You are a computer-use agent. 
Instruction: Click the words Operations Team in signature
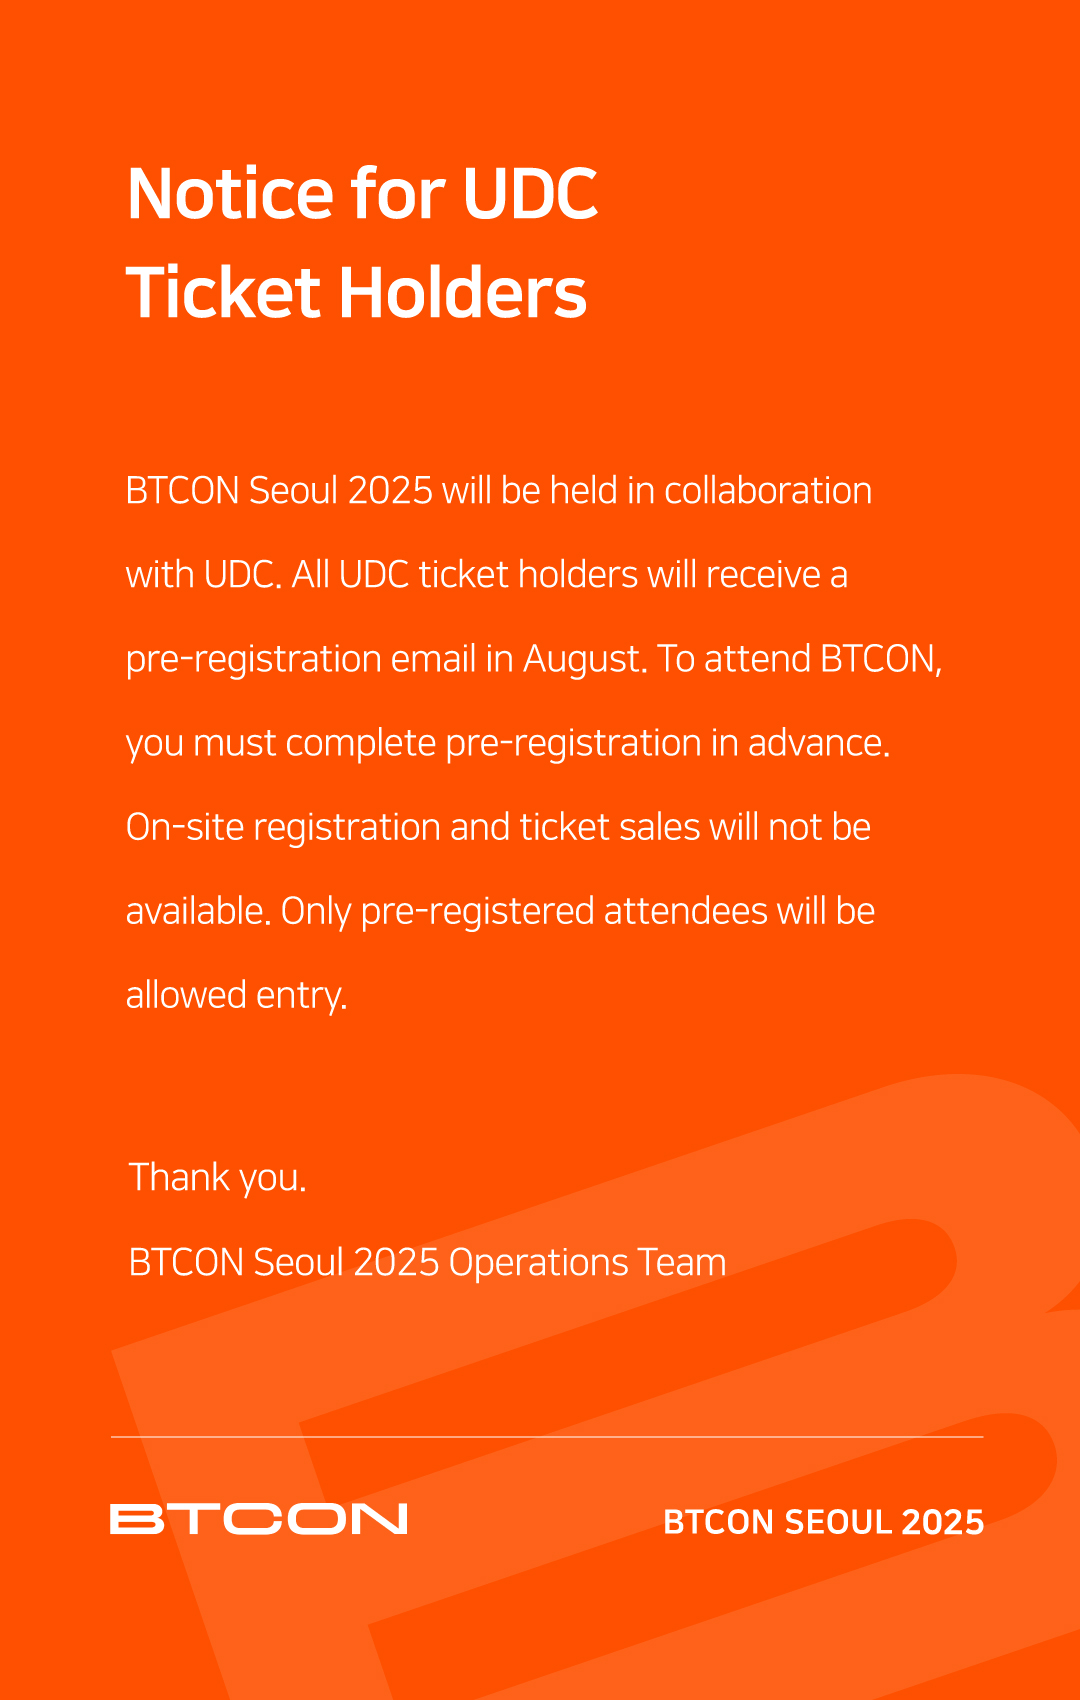coord(588,1263)
